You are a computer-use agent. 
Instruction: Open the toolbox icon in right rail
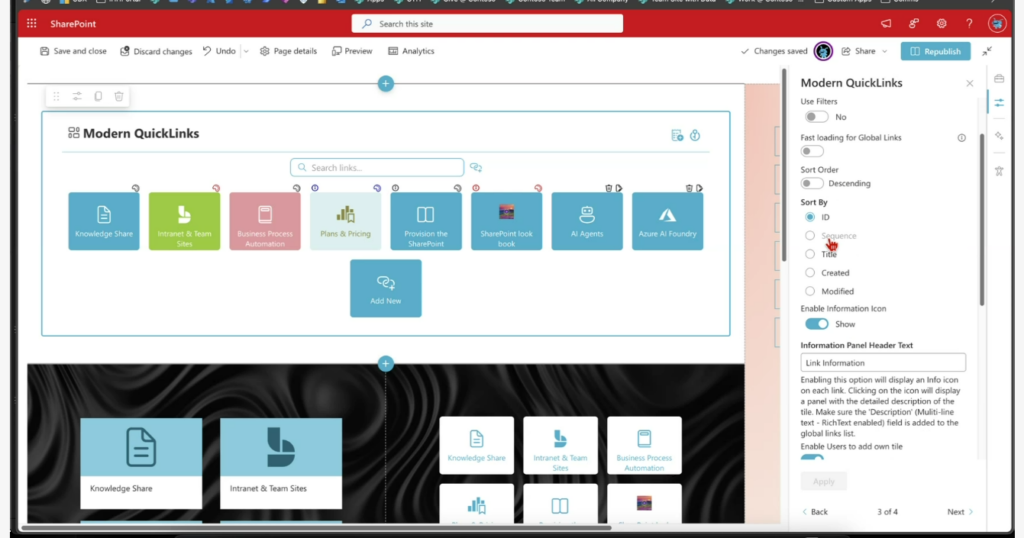[999, 79]
